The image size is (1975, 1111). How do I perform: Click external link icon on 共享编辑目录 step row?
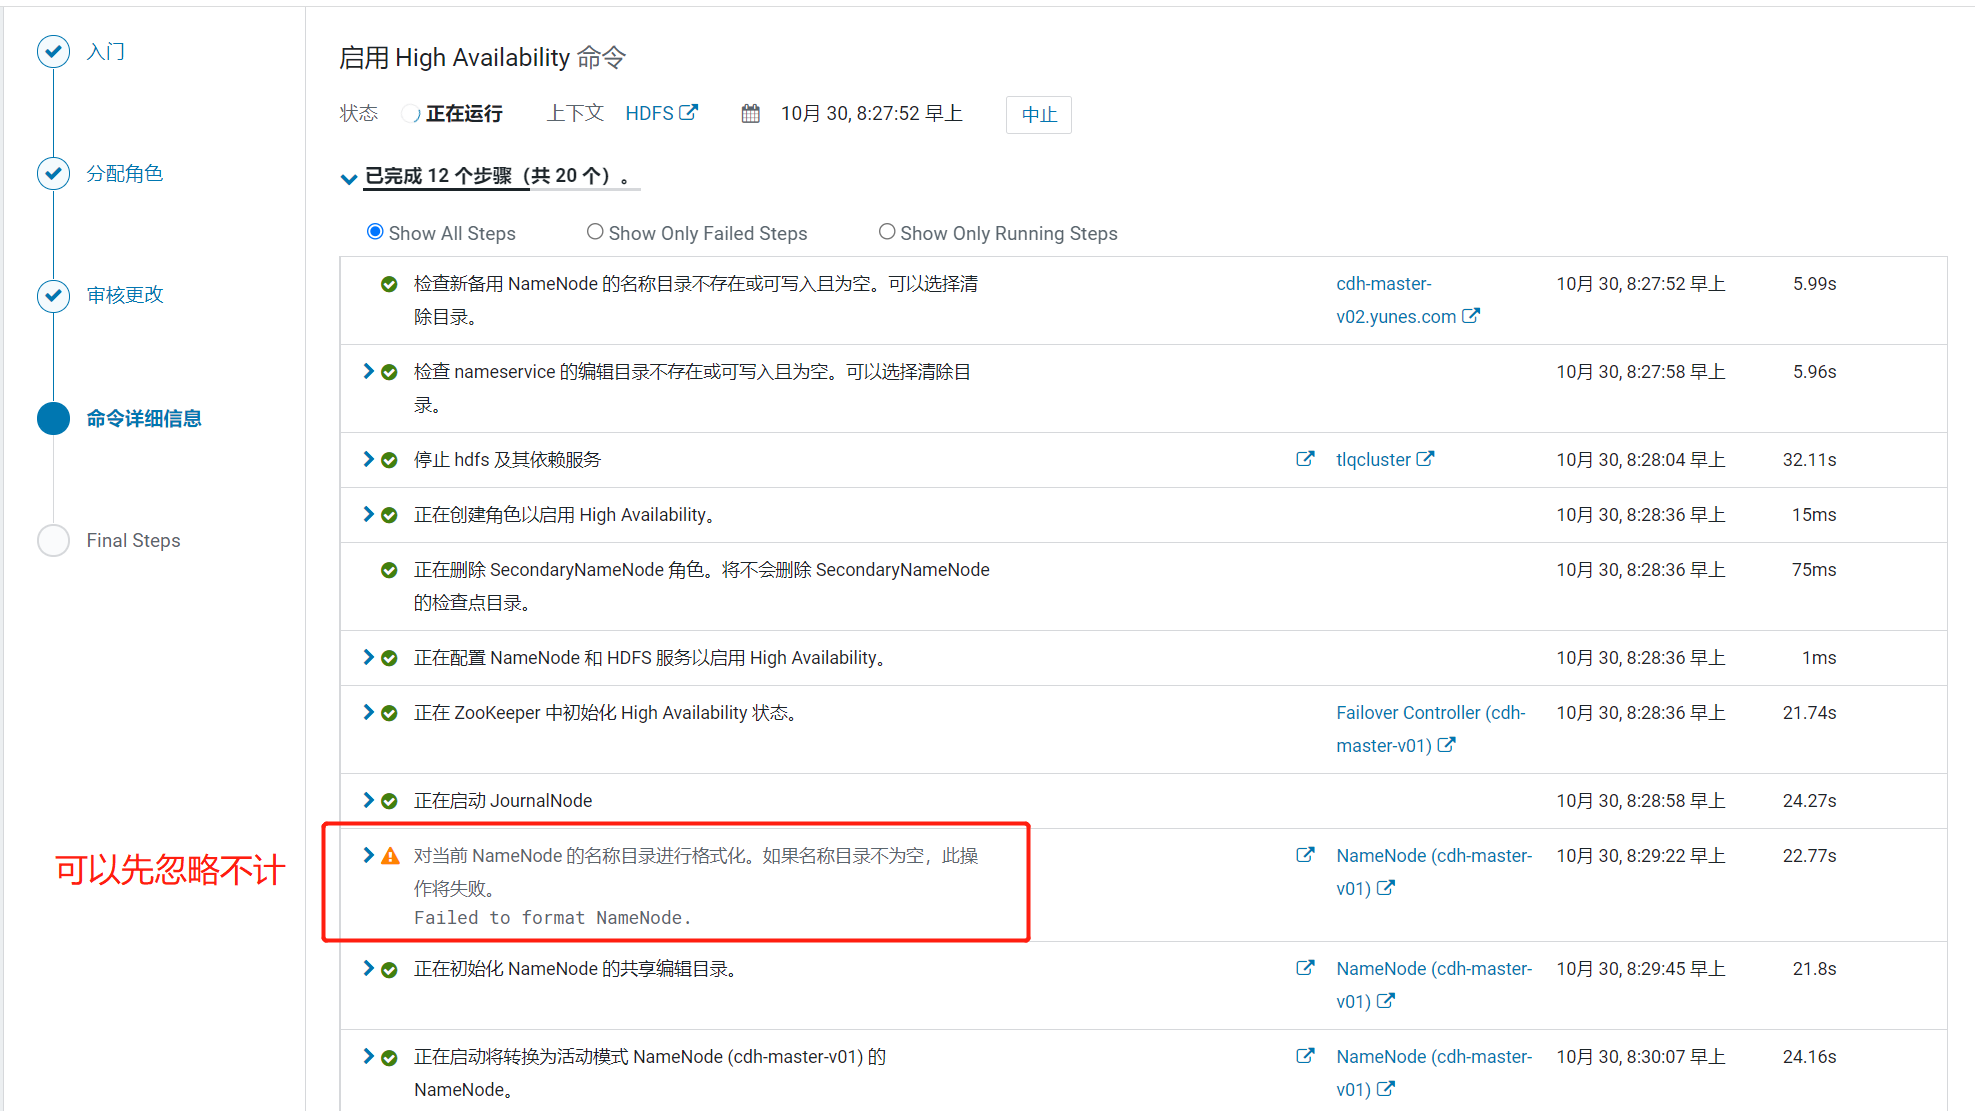click(1305, 968)
